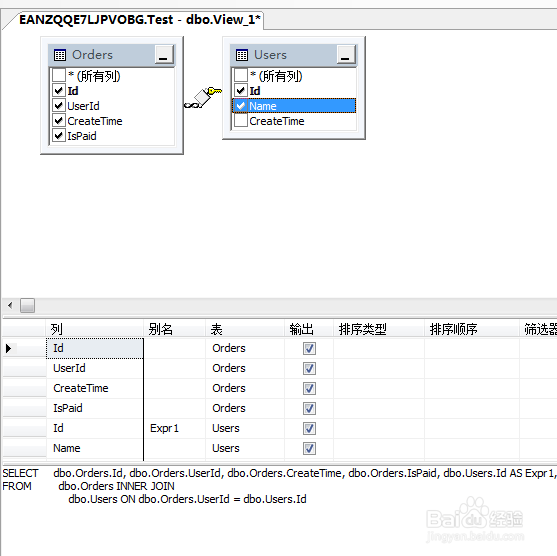This screenshot has width=557, height=556.
Task: Toggle output checkbox for Orders Id row
Action: [x=309, y=348]
